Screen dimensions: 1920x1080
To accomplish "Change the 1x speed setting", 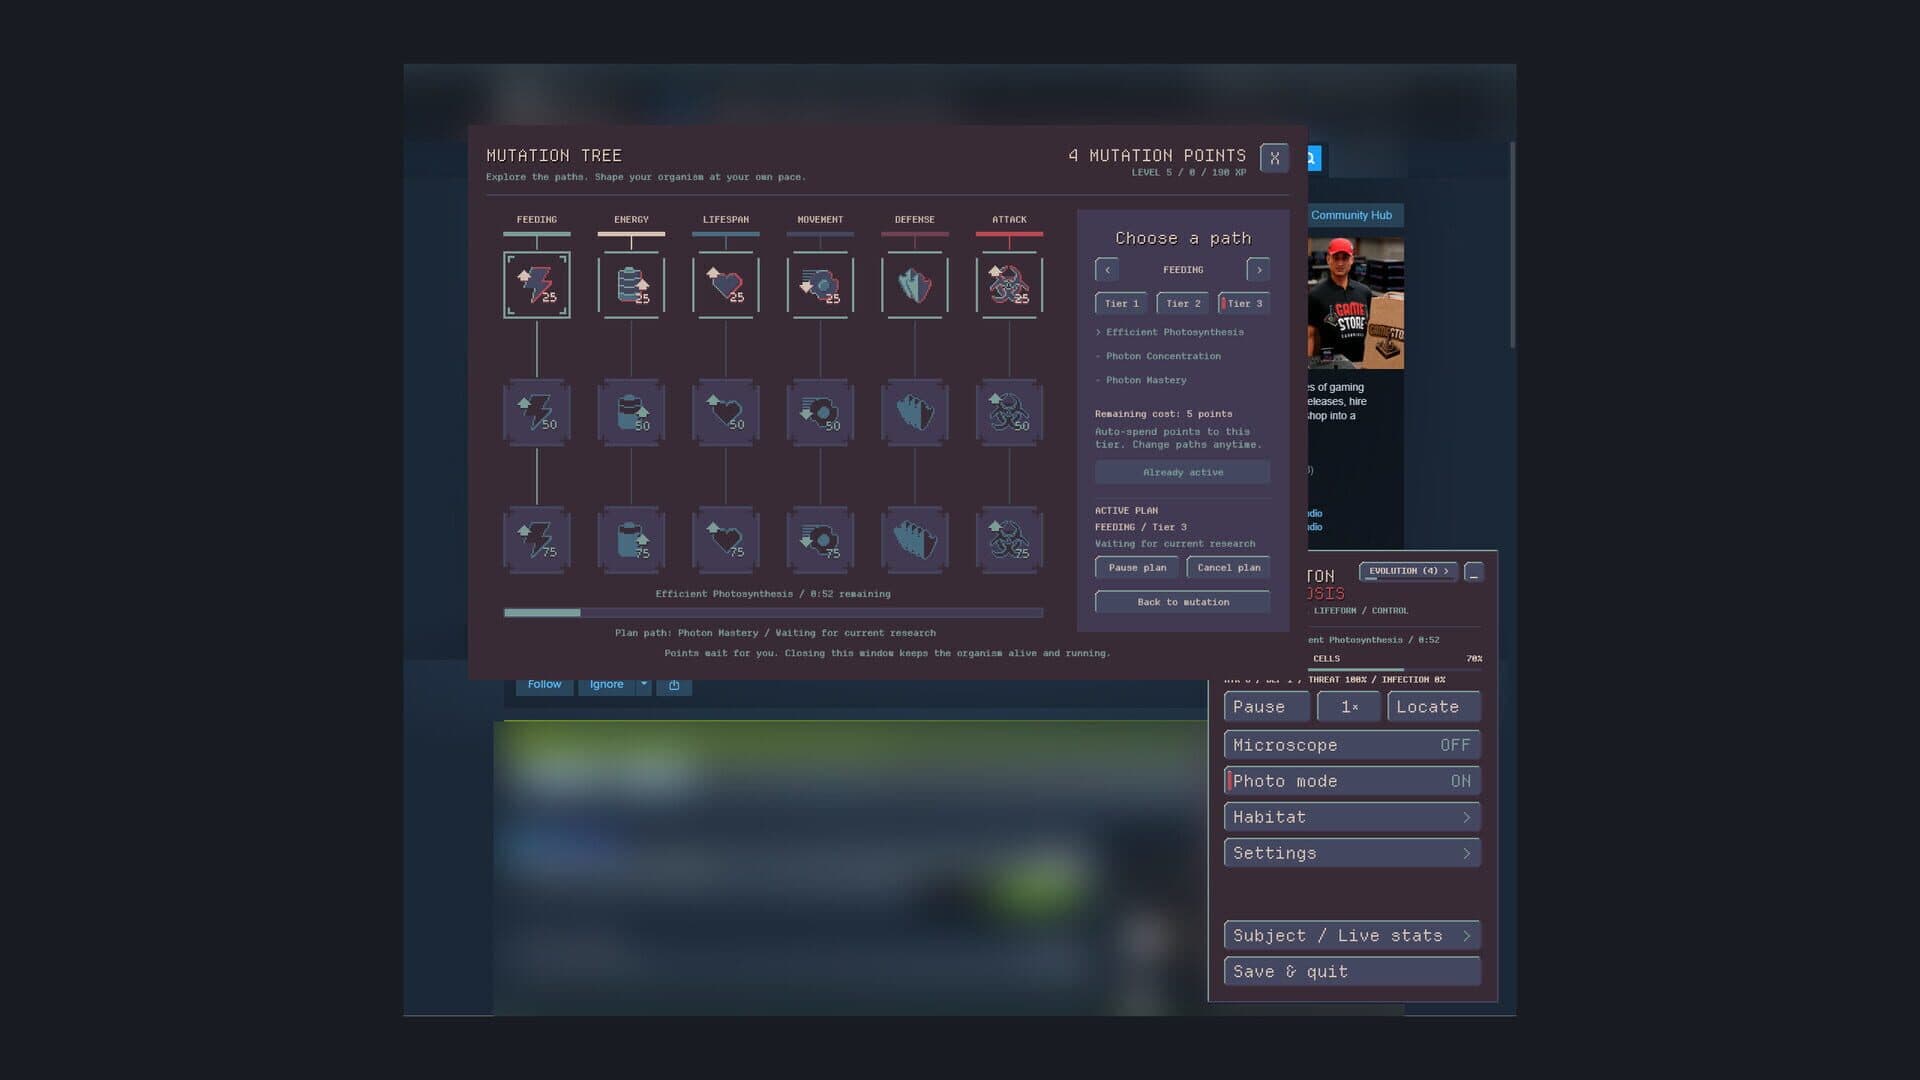I will pyautogui.click(x=1348, y=707).
